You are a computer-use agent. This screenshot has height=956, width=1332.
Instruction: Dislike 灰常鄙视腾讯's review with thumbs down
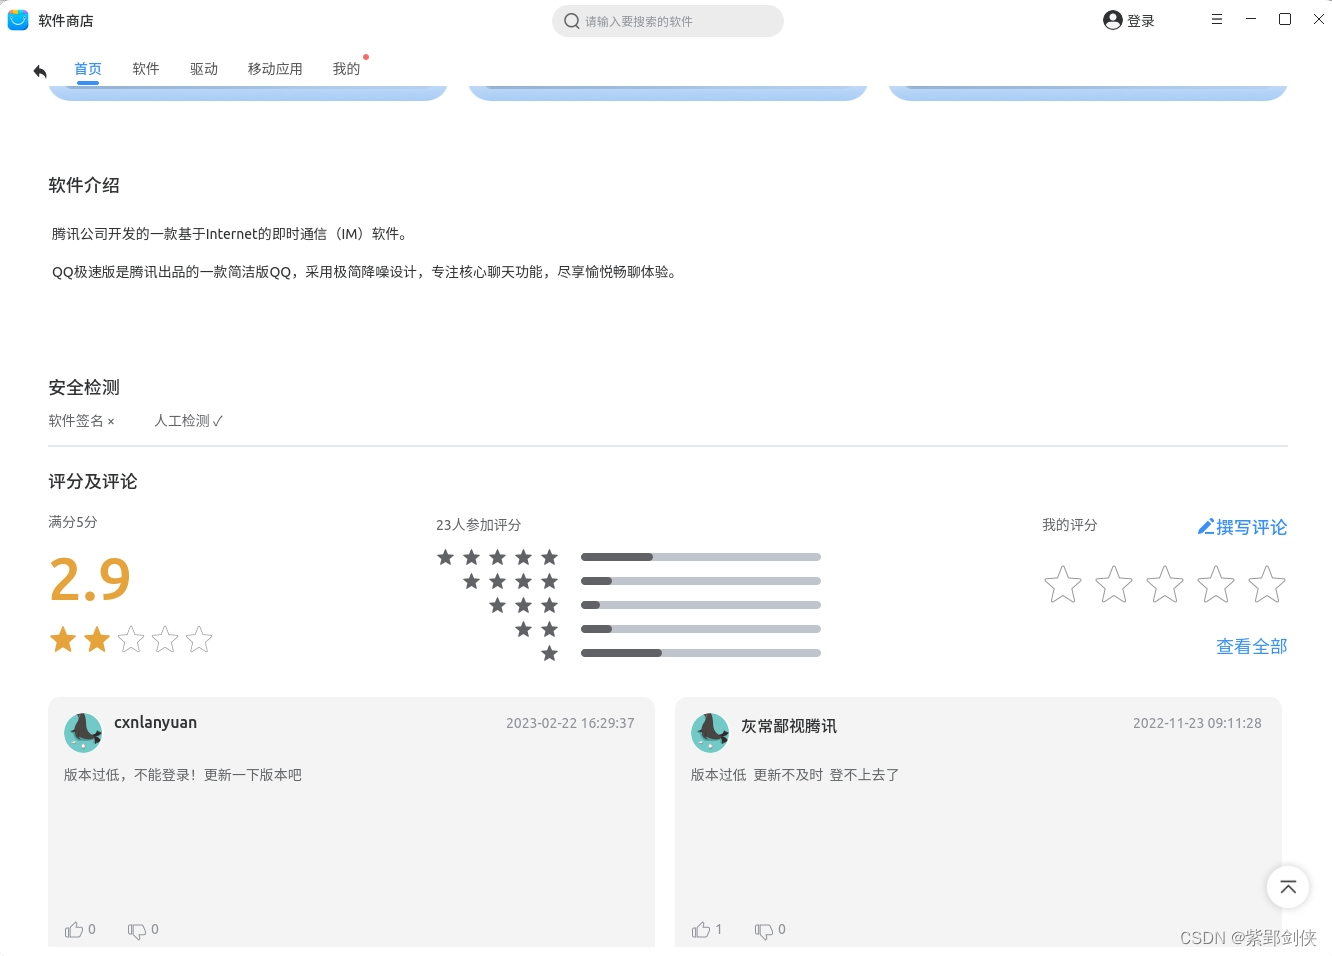[x=764, y=930]
